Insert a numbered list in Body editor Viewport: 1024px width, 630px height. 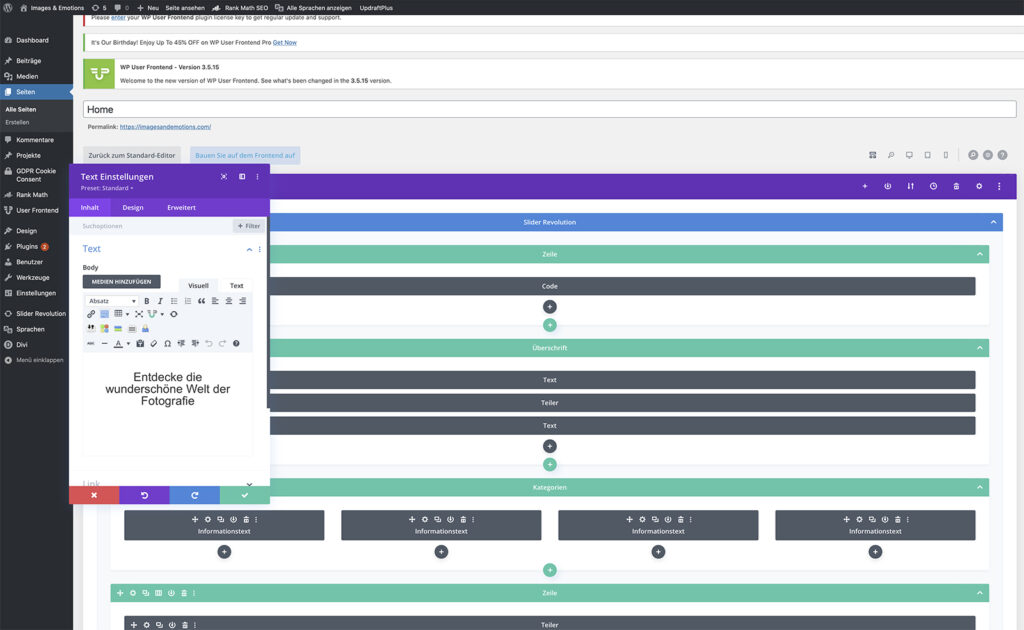(187, 301)
